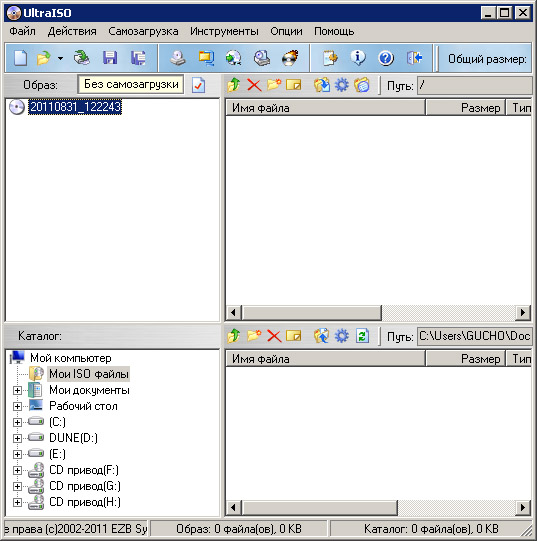Click the catalog pane horizontal scrollbar left arrow

(234, 508)
